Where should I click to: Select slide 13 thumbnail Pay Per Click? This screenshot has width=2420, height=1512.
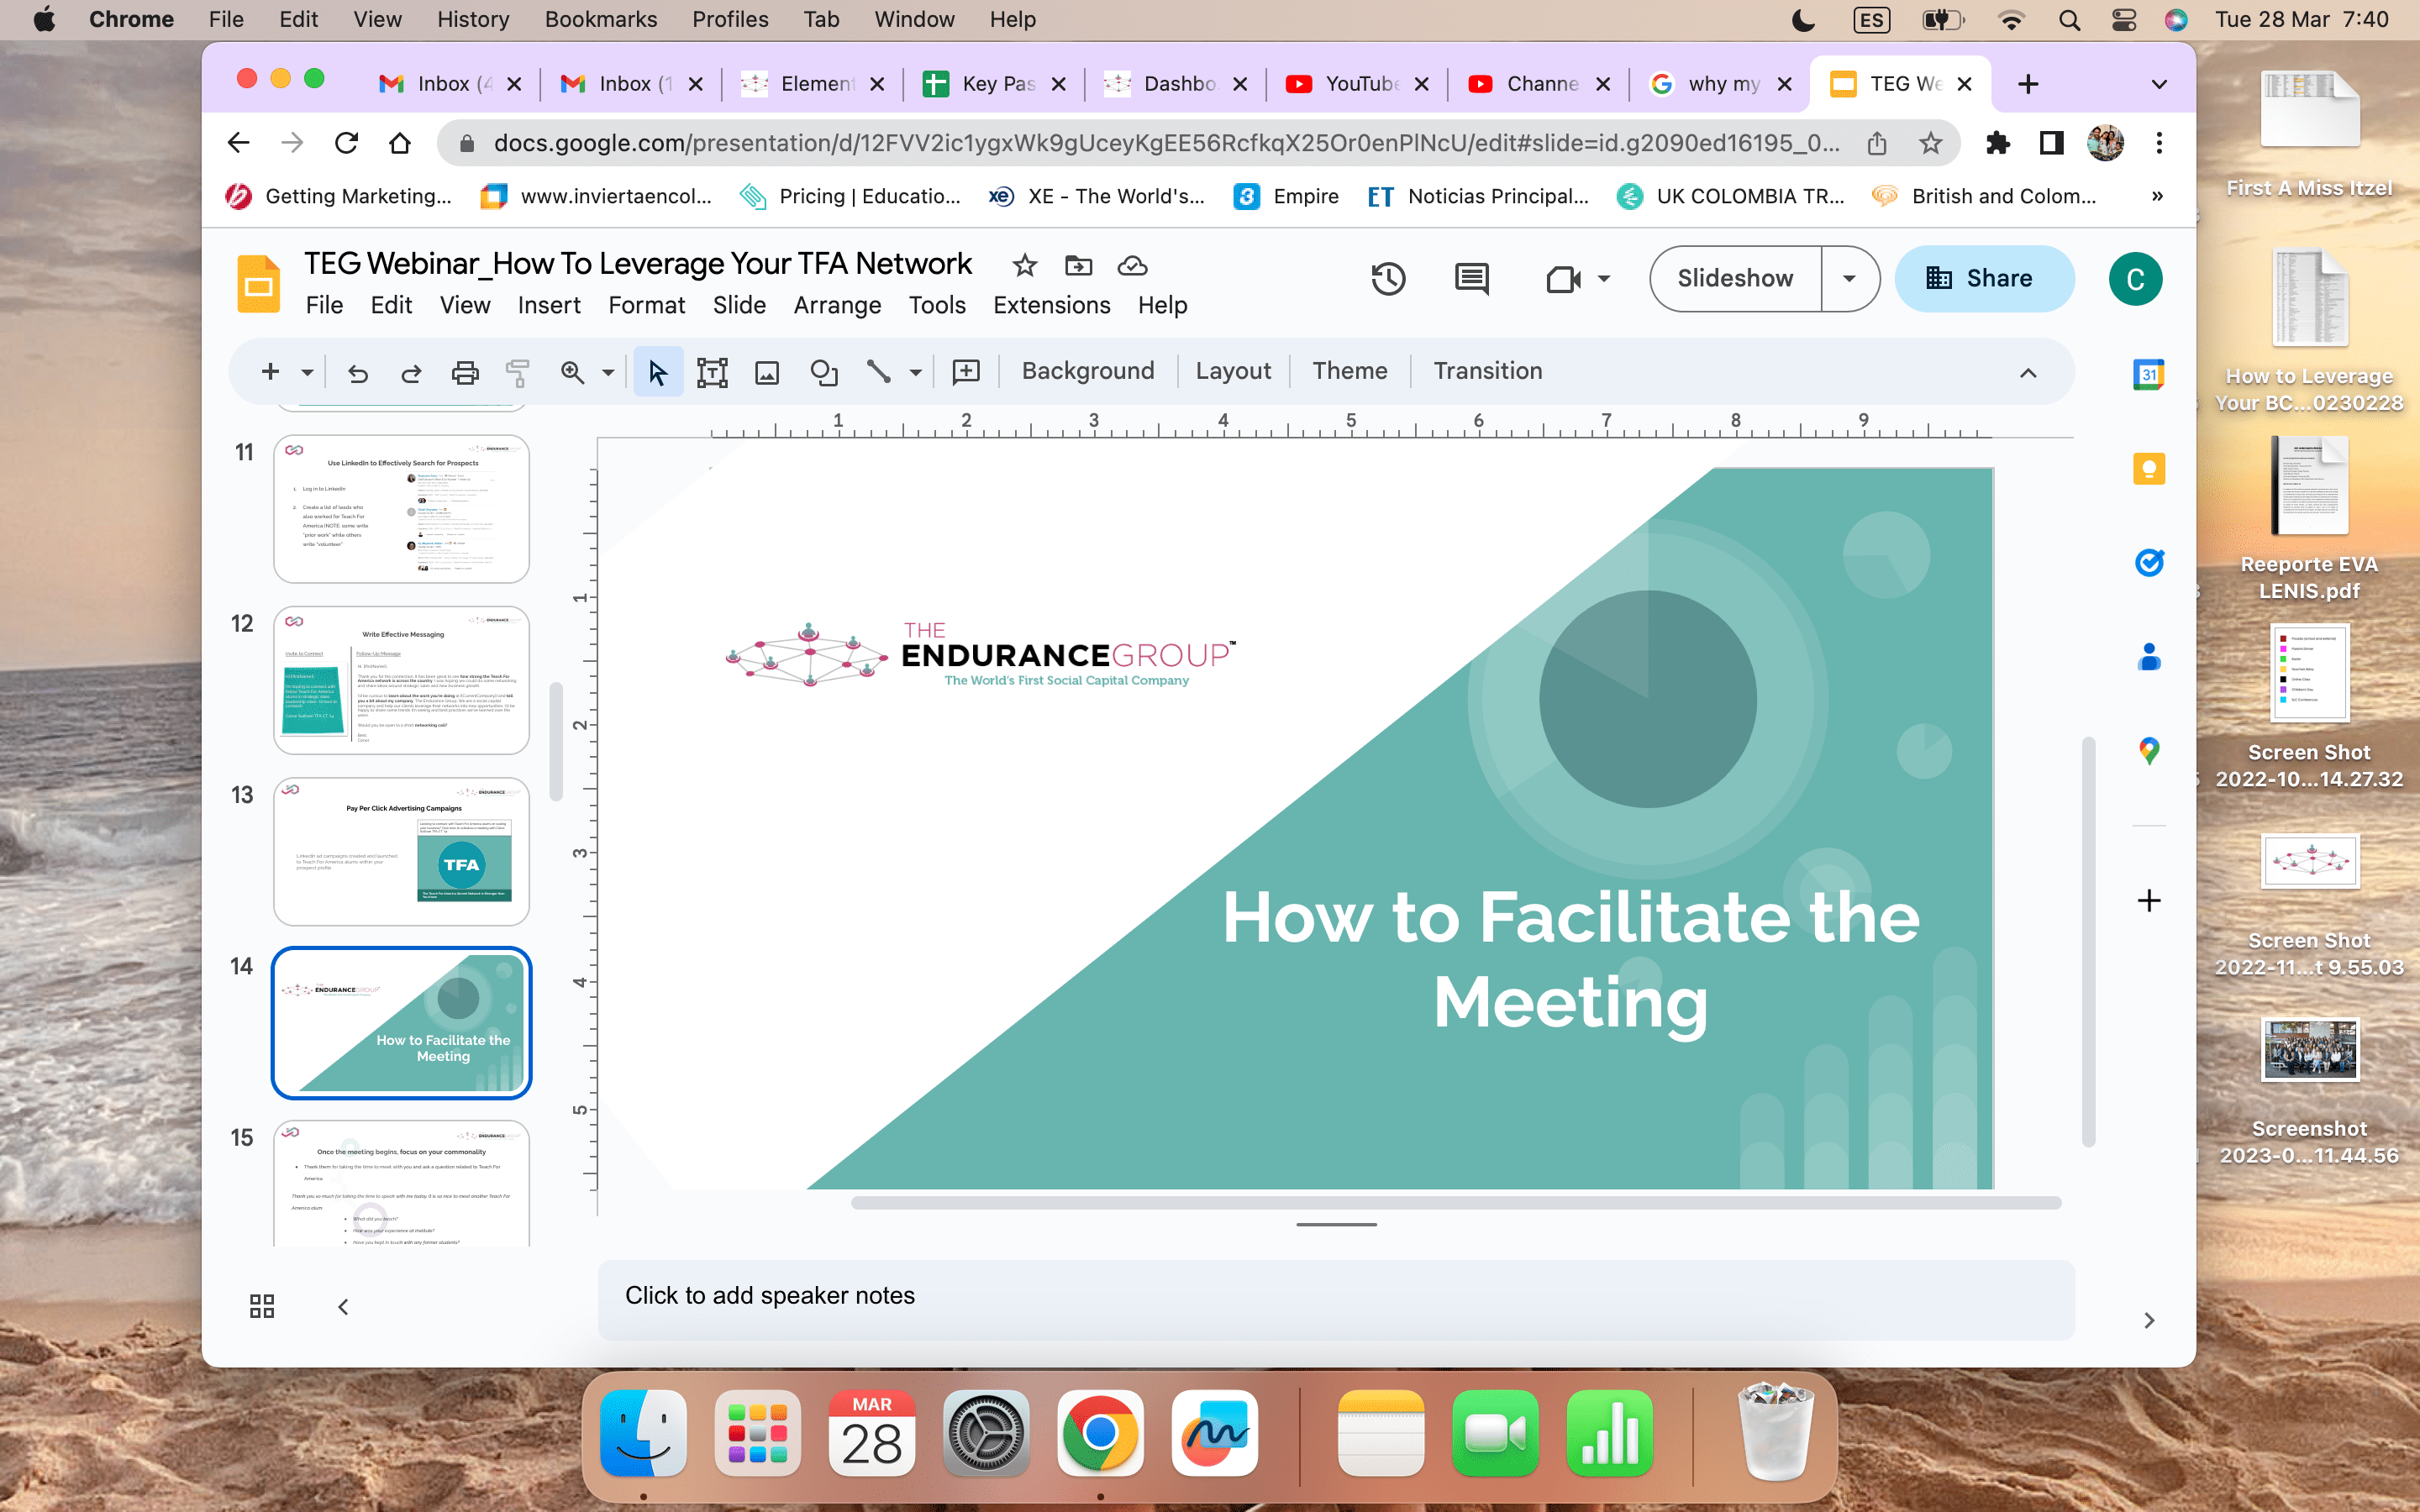coord(401,851)
